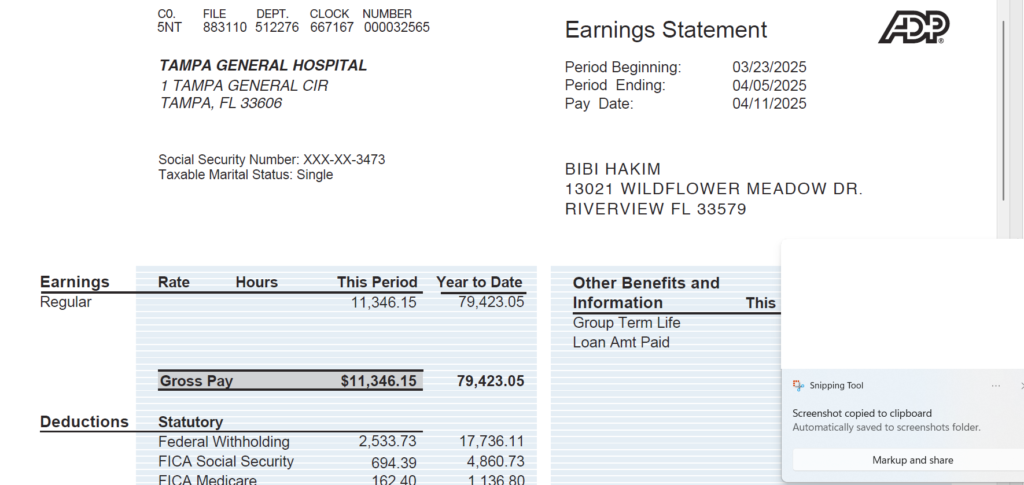Click the Regular earnings row label
Image resolution: width=1024 pixels, height=485 pixels.
pos(66,302)
